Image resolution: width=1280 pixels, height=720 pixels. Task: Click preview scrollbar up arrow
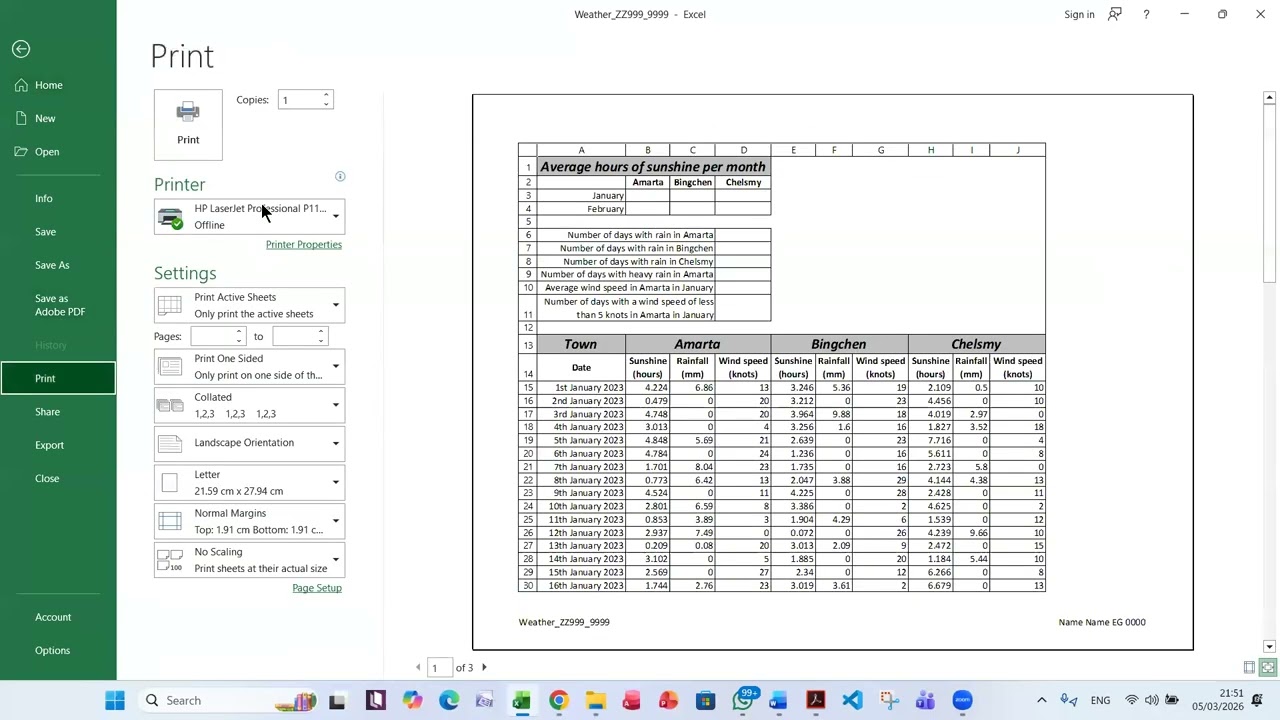[1269, 98]
